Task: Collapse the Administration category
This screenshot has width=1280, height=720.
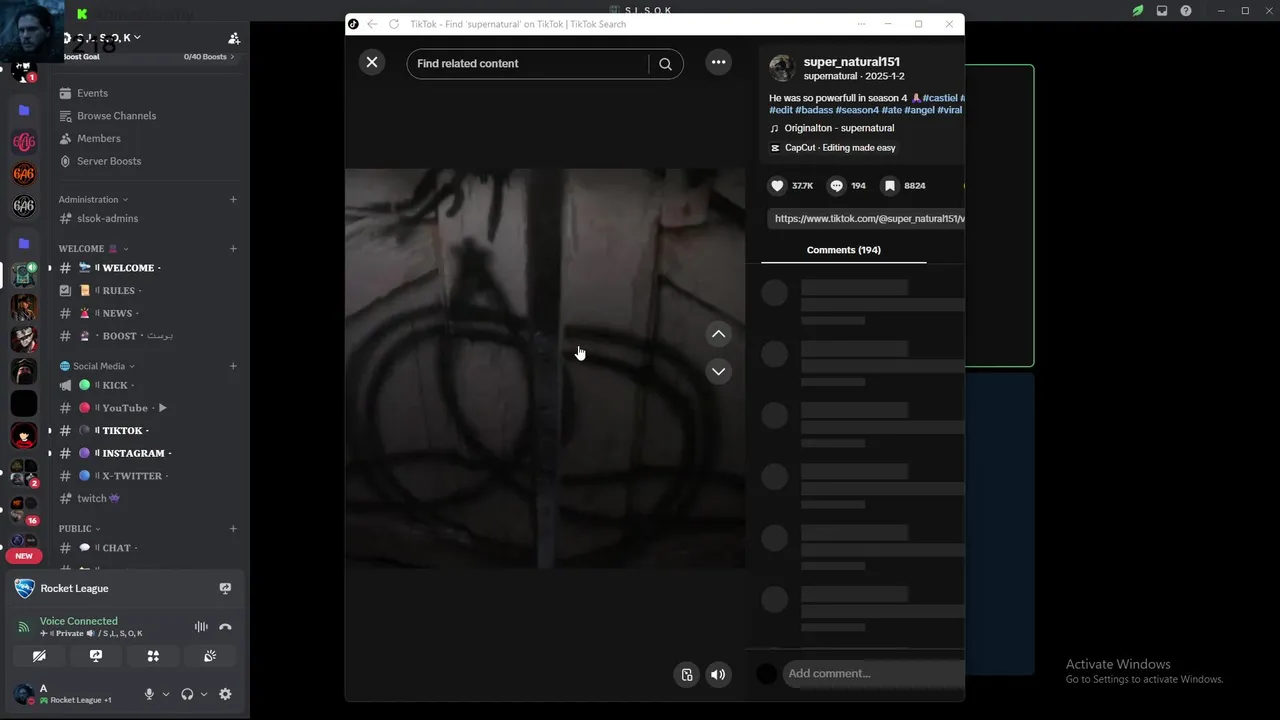Action: point(93,199)
